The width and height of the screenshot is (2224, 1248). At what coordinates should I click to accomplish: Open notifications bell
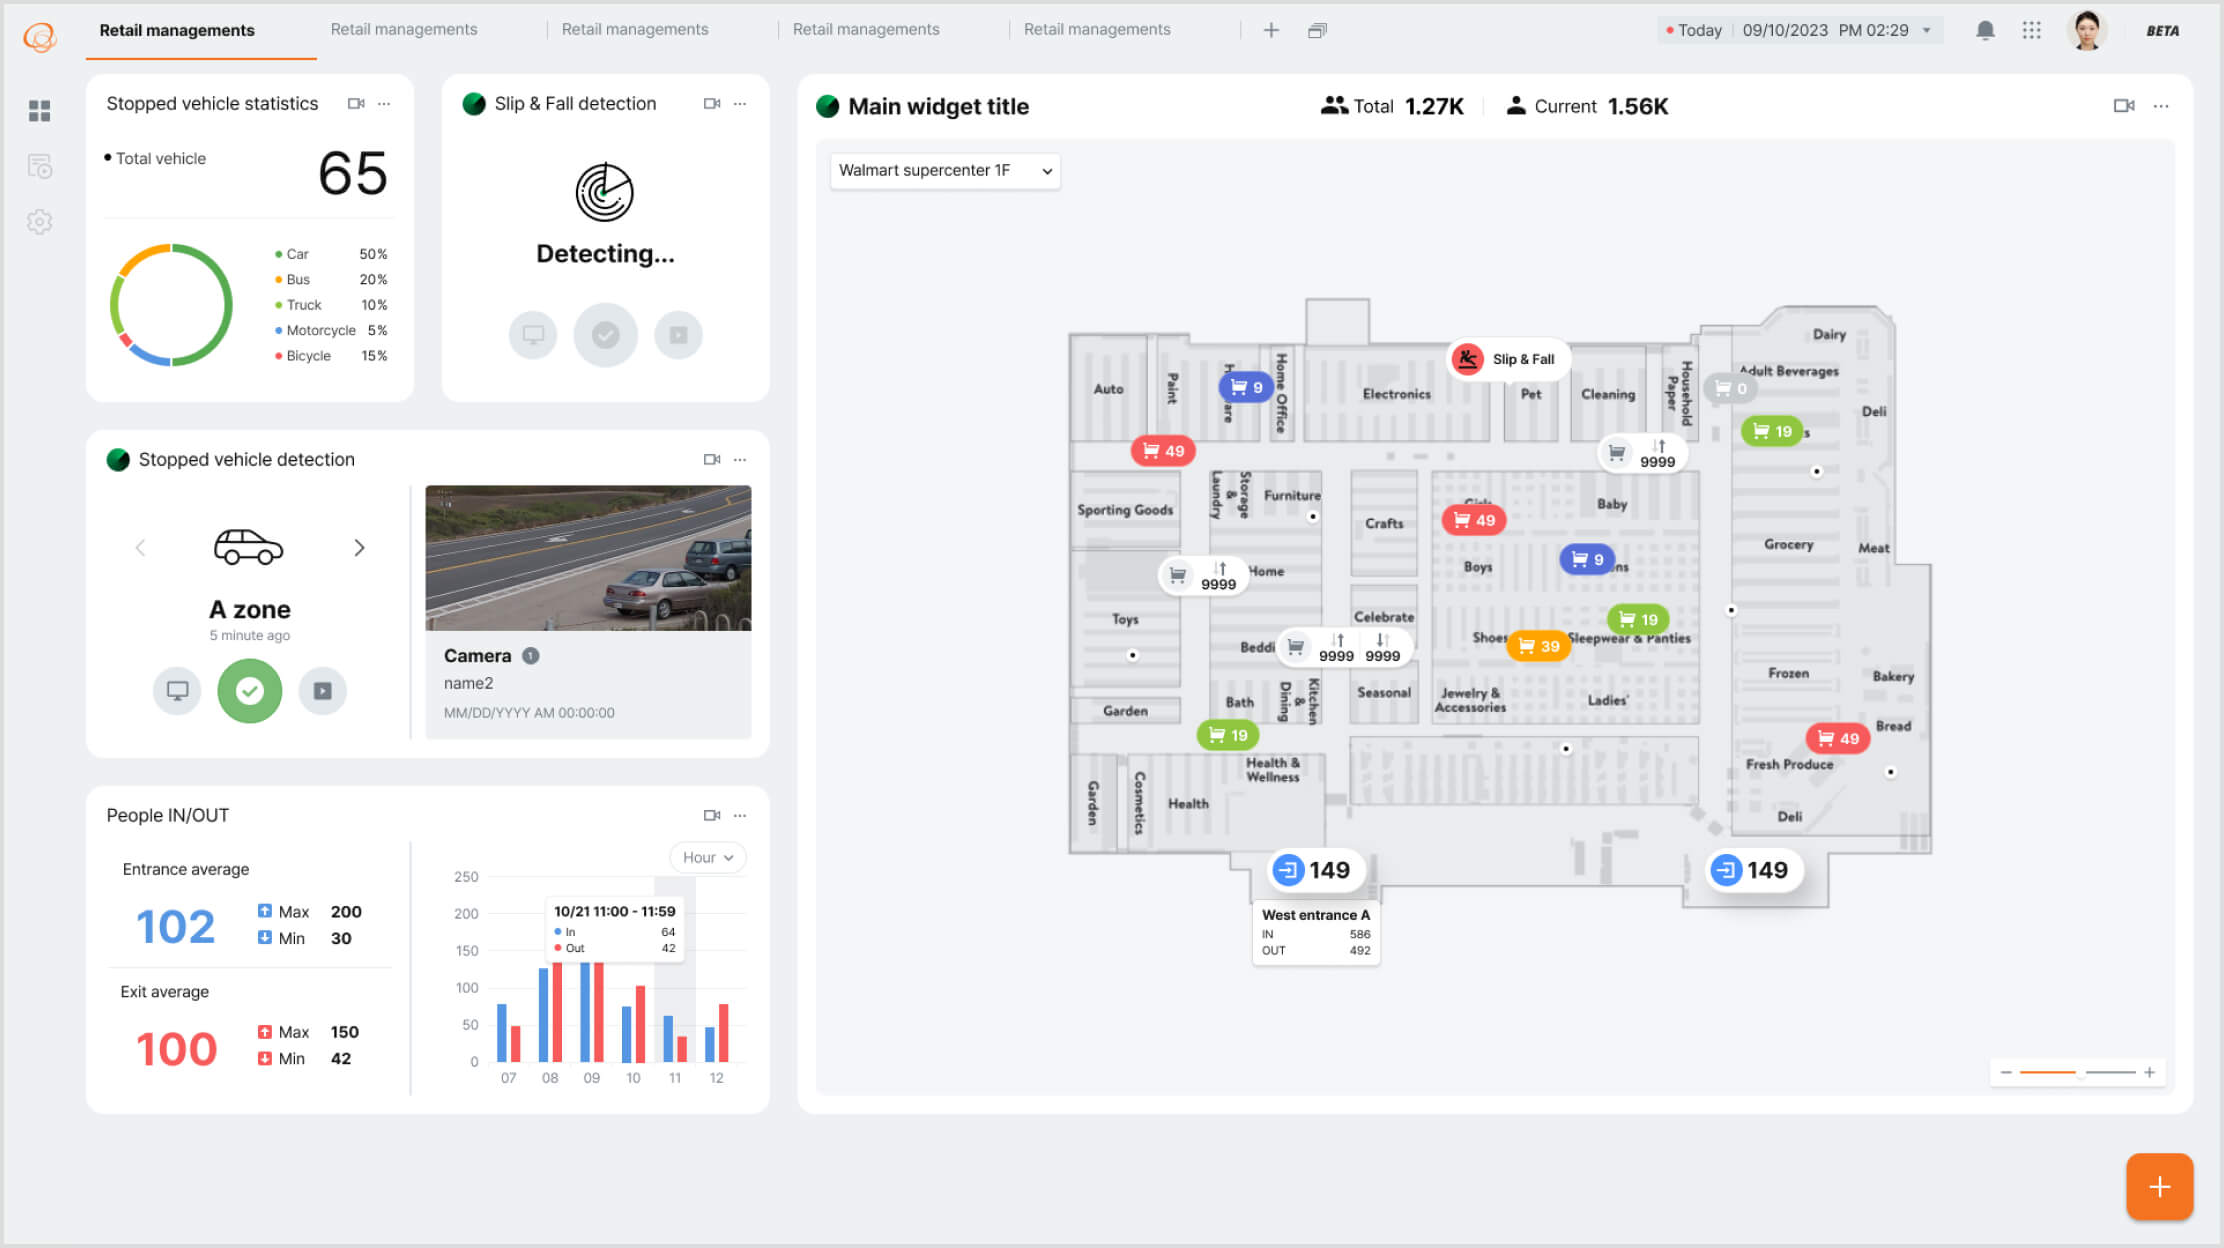coord(1985,30)
